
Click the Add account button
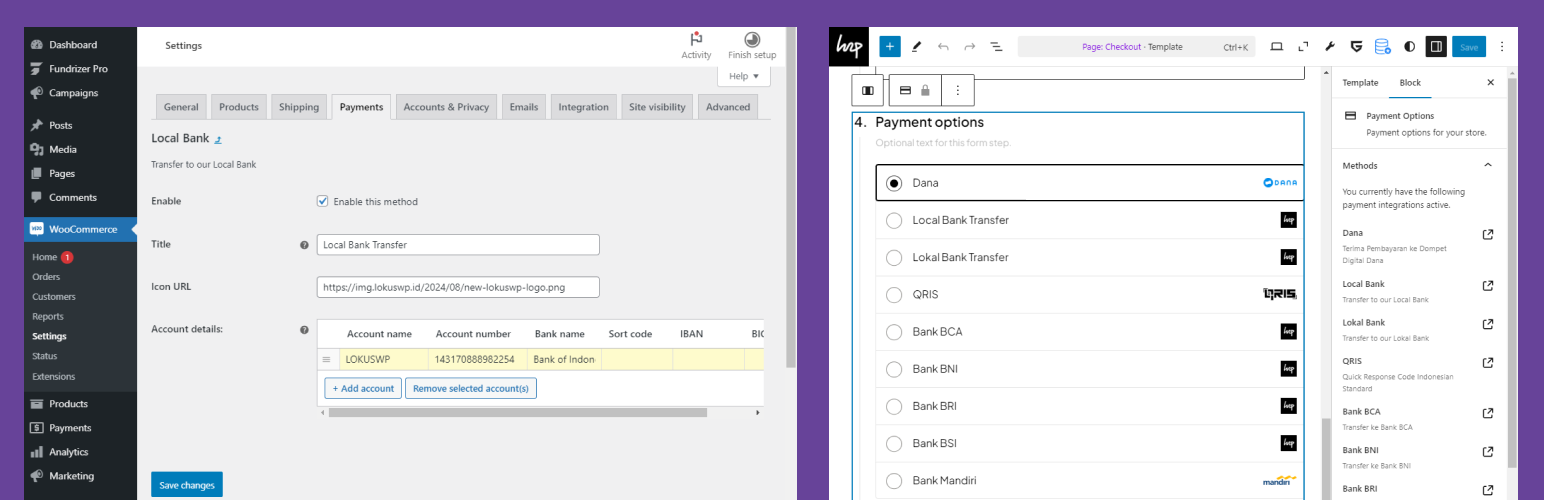tap(363, 388)
